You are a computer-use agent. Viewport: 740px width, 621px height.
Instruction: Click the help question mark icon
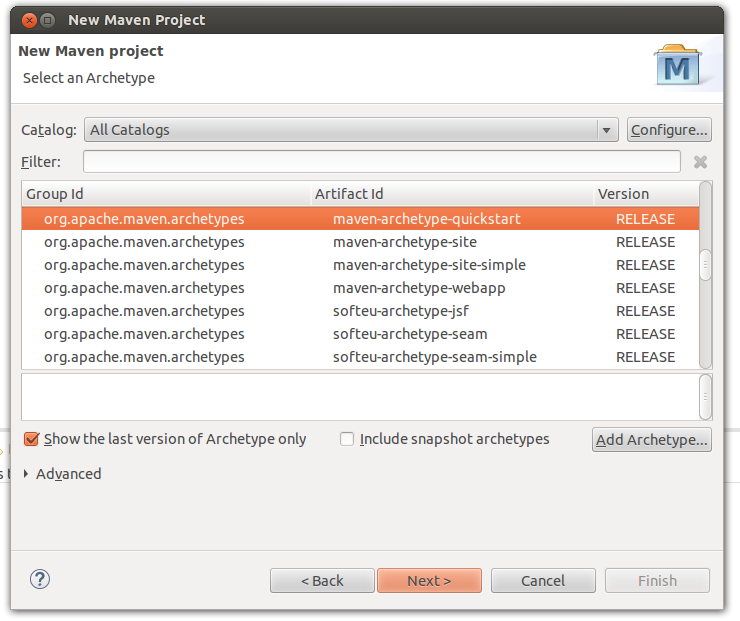[x=40, y=579]
